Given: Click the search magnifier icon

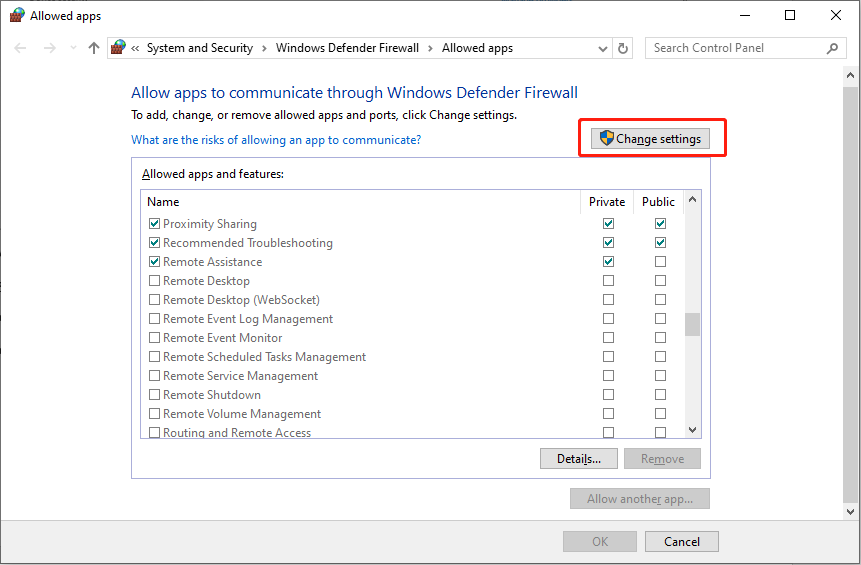Looking at the screenshot, I should (832, 48).
